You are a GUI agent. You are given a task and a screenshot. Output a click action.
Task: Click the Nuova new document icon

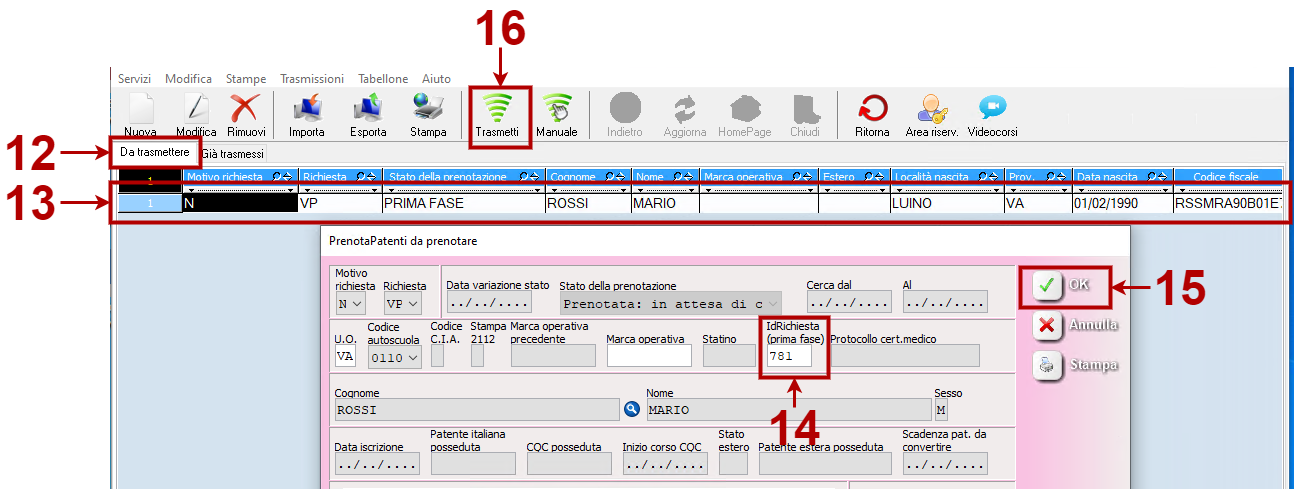tap(140, 108)
